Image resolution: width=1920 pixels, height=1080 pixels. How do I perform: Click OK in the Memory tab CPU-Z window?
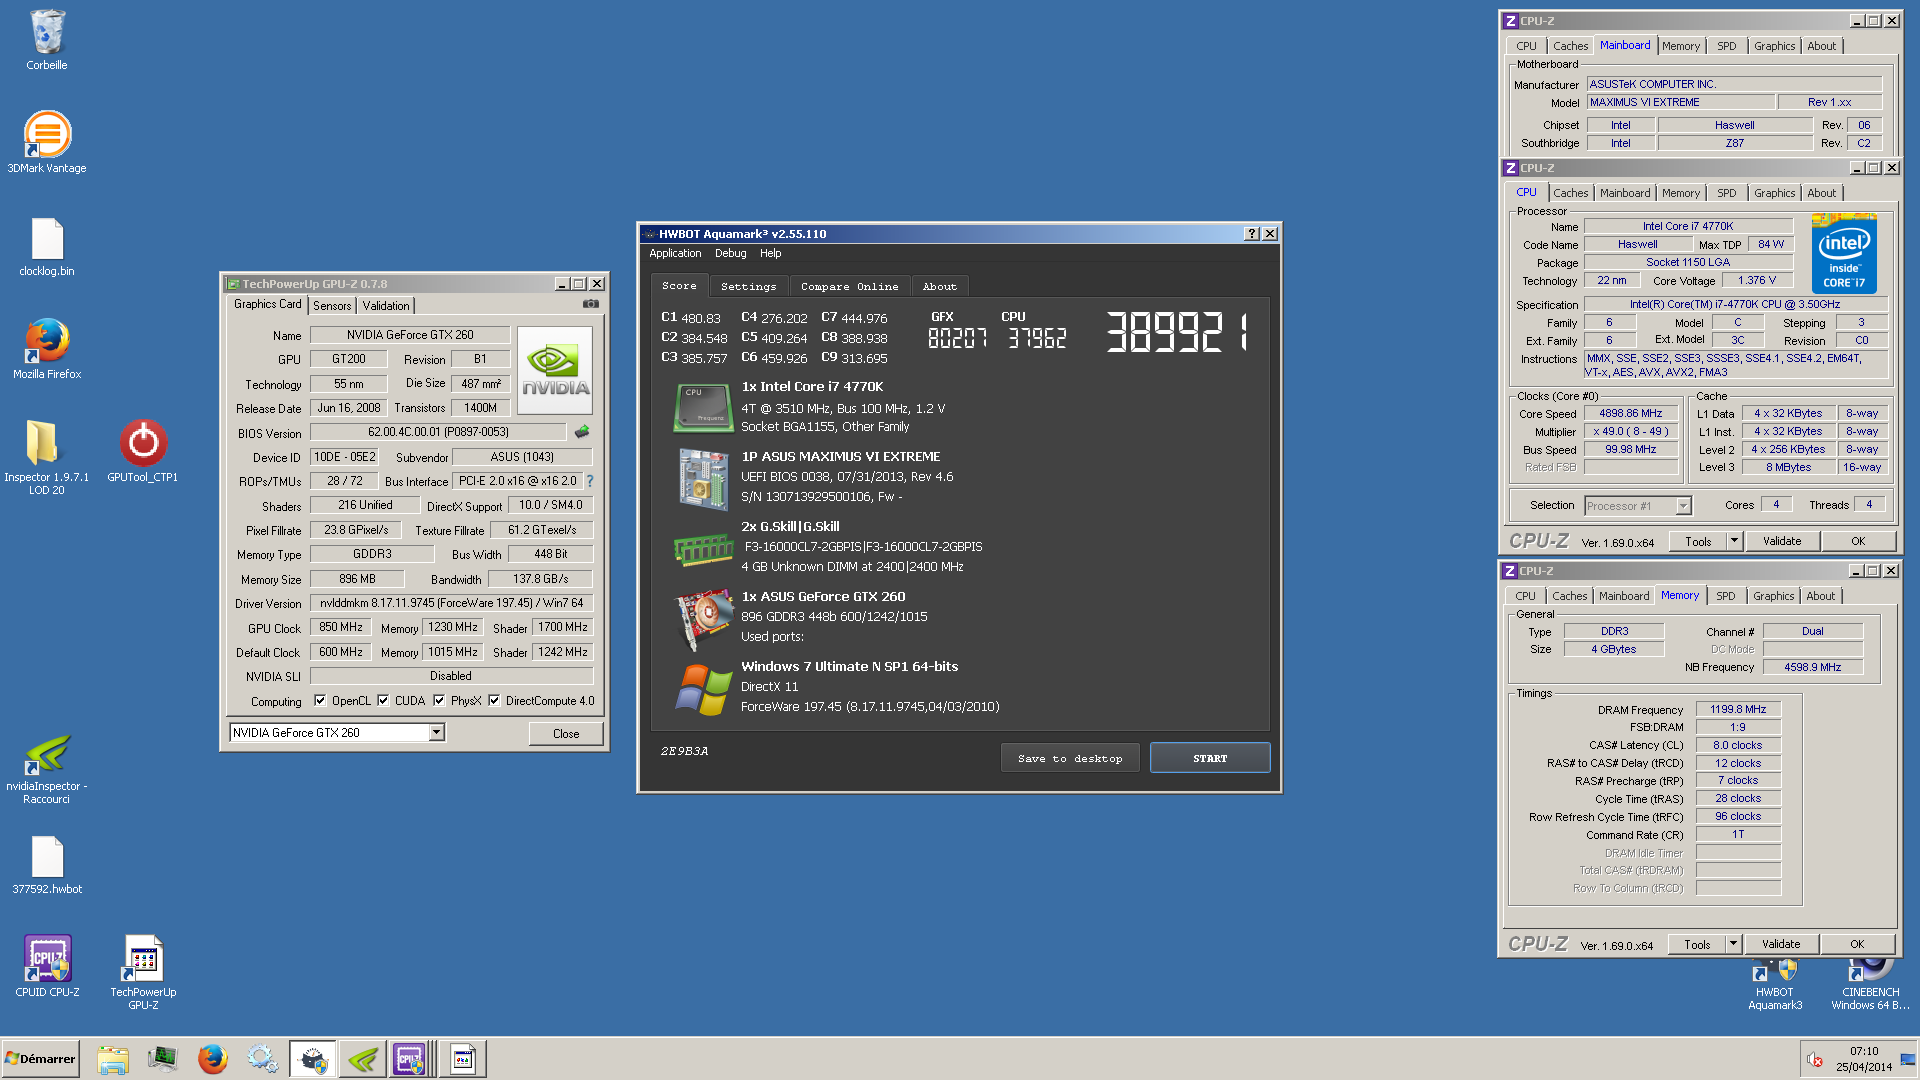click(x=1857, y=944)
